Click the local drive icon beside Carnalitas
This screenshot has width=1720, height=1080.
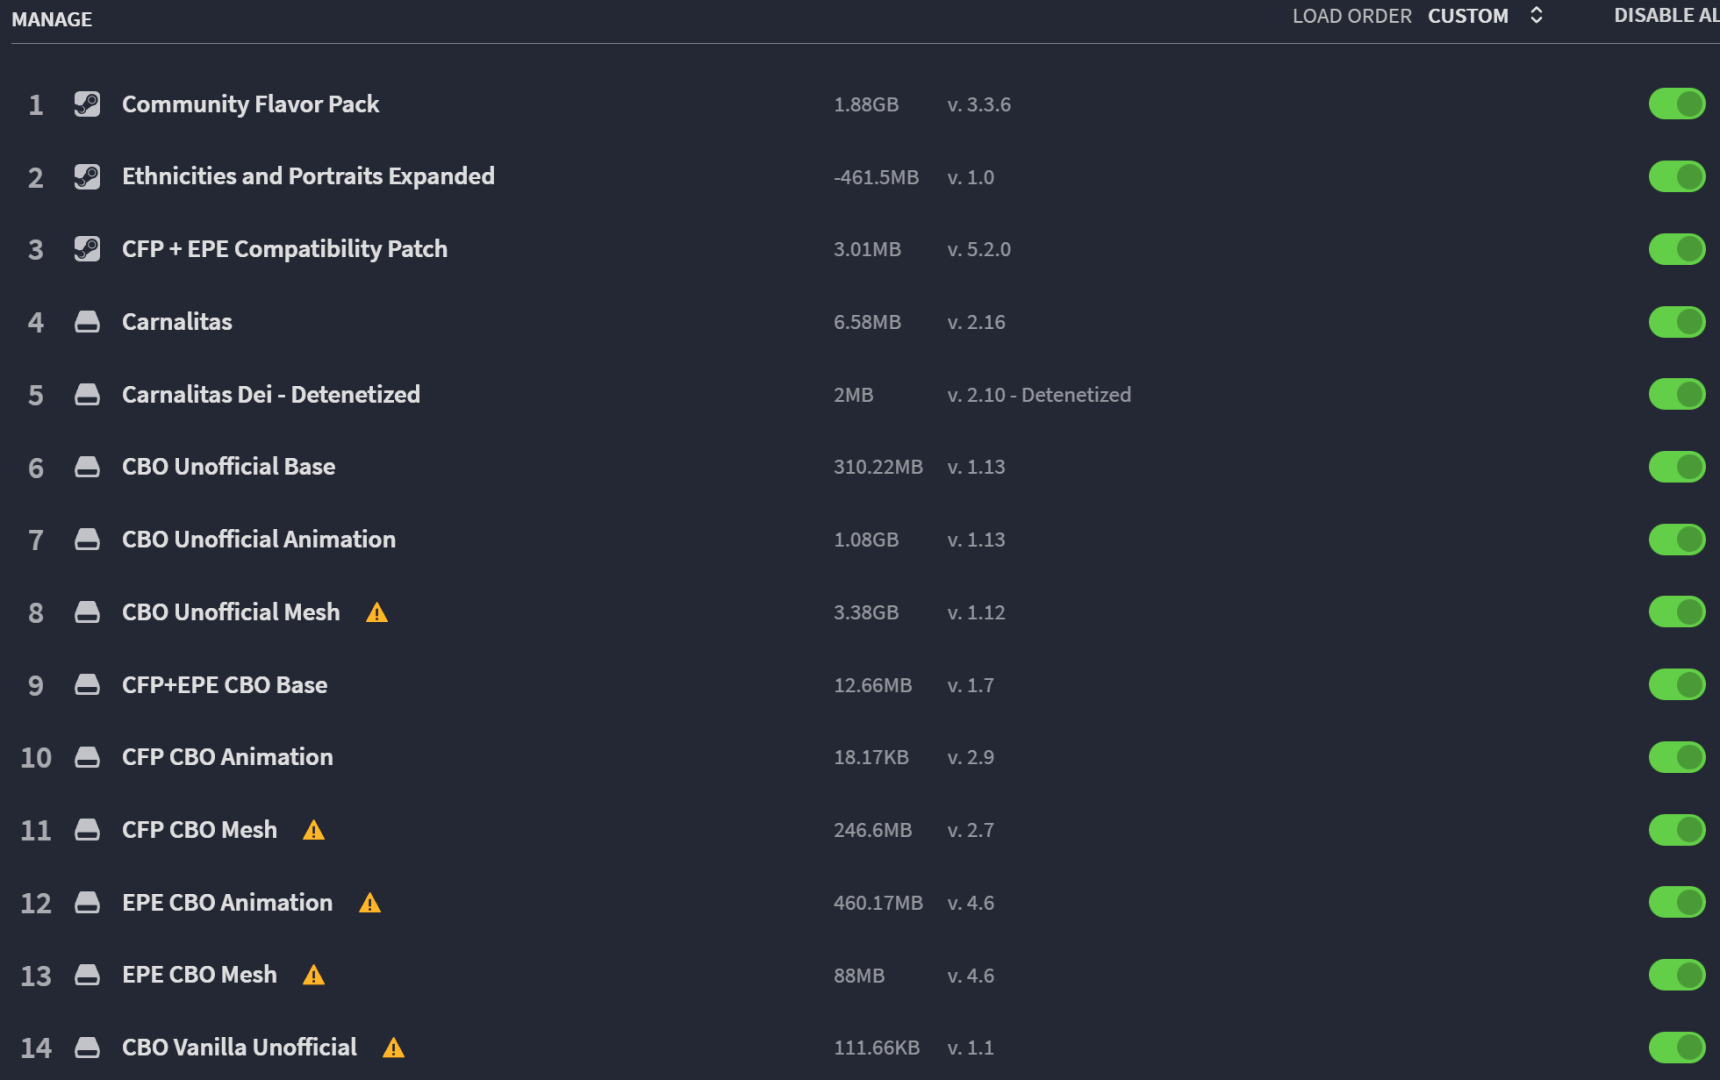pyautogui.click(x=87, y=322)
